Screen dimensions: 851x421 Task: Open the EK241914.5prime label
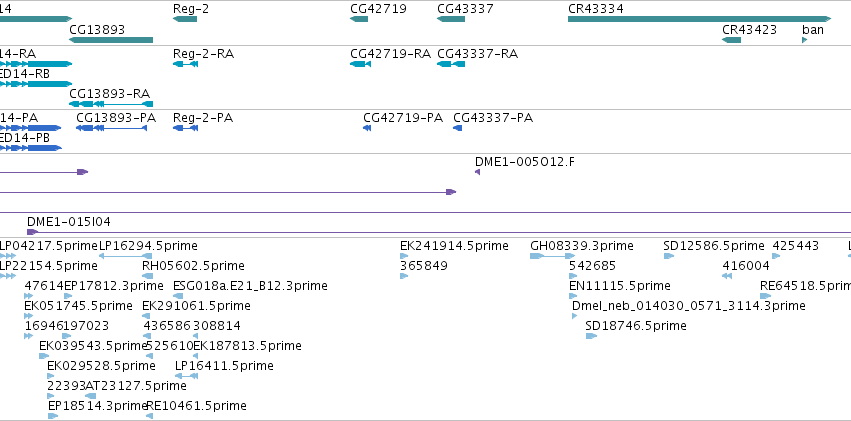point(454,246)
